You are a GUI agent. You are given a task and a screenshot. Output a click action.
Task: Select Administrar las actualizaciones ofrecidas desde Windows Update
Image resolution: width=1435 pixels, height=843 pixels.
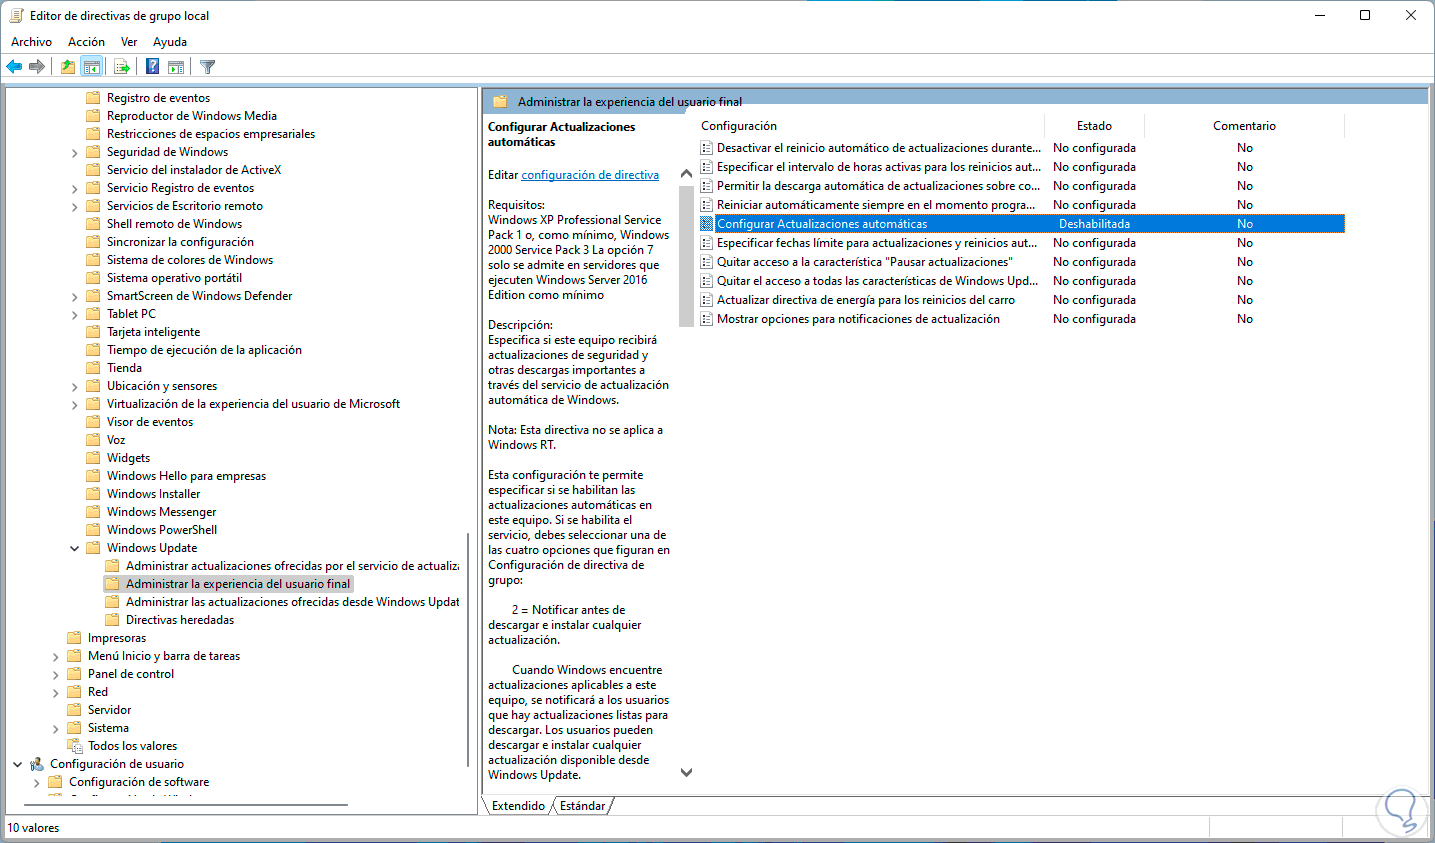pos(293,602)
